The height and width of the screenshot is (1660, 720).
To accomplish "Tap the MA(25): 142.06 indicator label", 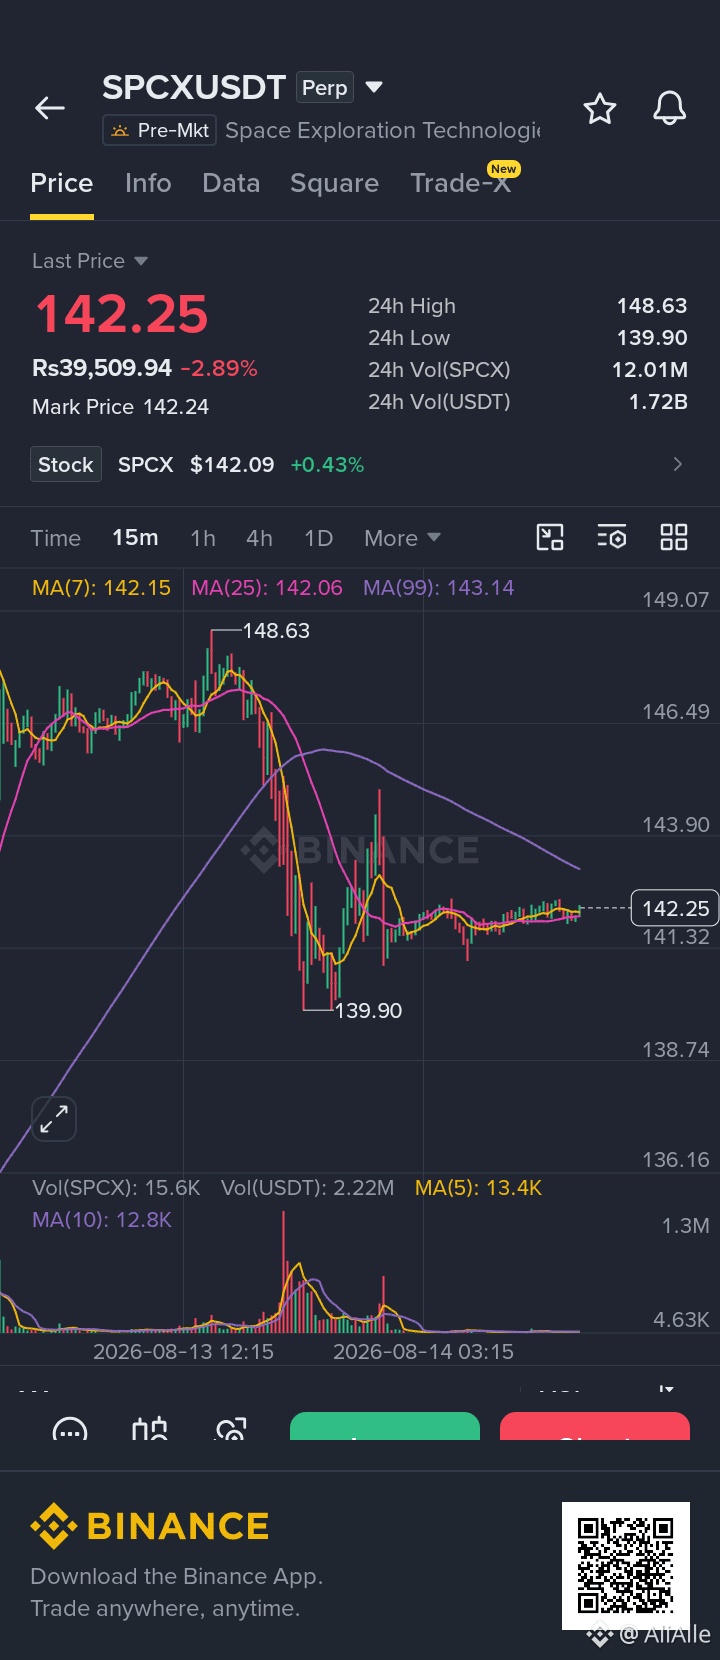I will click(x=267, y=588).
